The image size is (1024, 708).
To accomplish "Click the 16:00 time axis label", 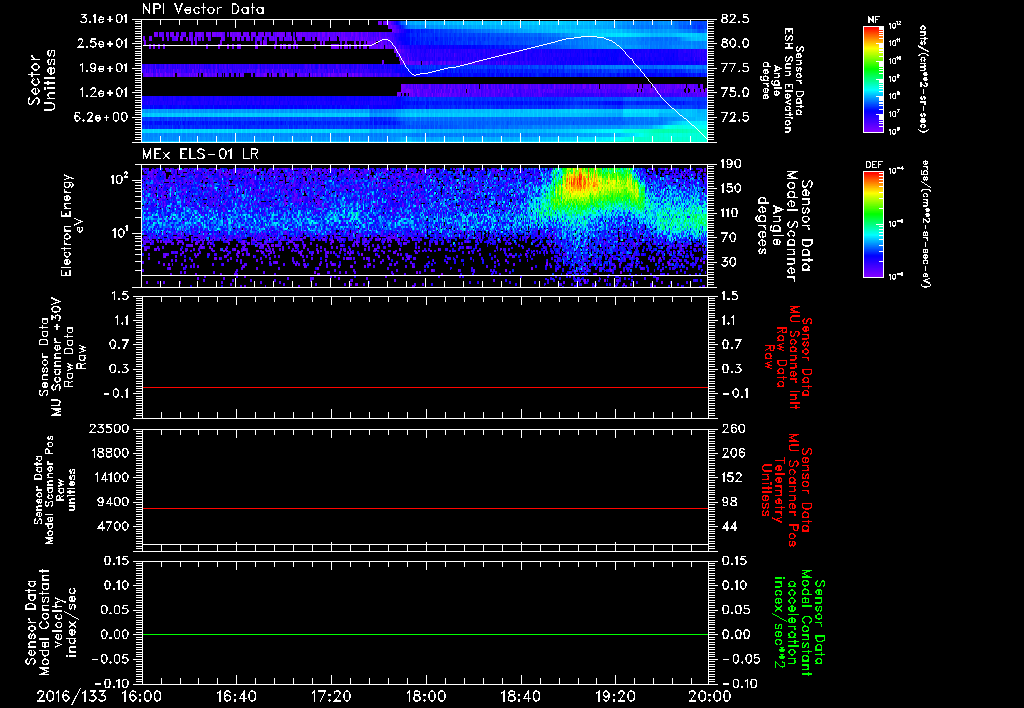I will (142, 696).
